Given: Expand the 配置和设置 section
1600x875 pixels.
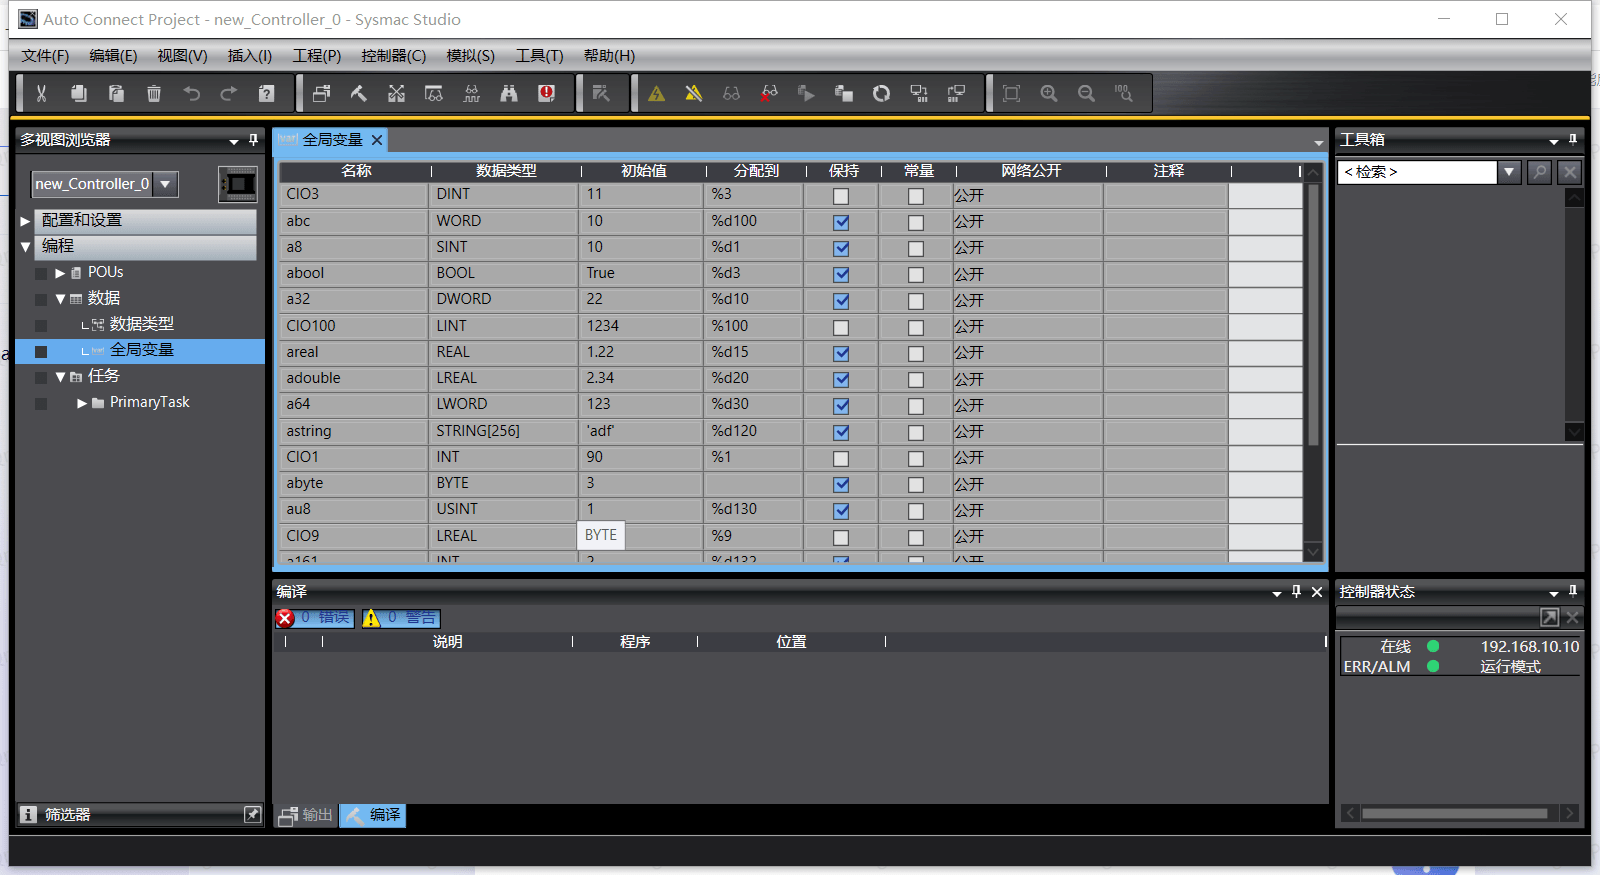Looking at the screenshot, I should [25, 221].
